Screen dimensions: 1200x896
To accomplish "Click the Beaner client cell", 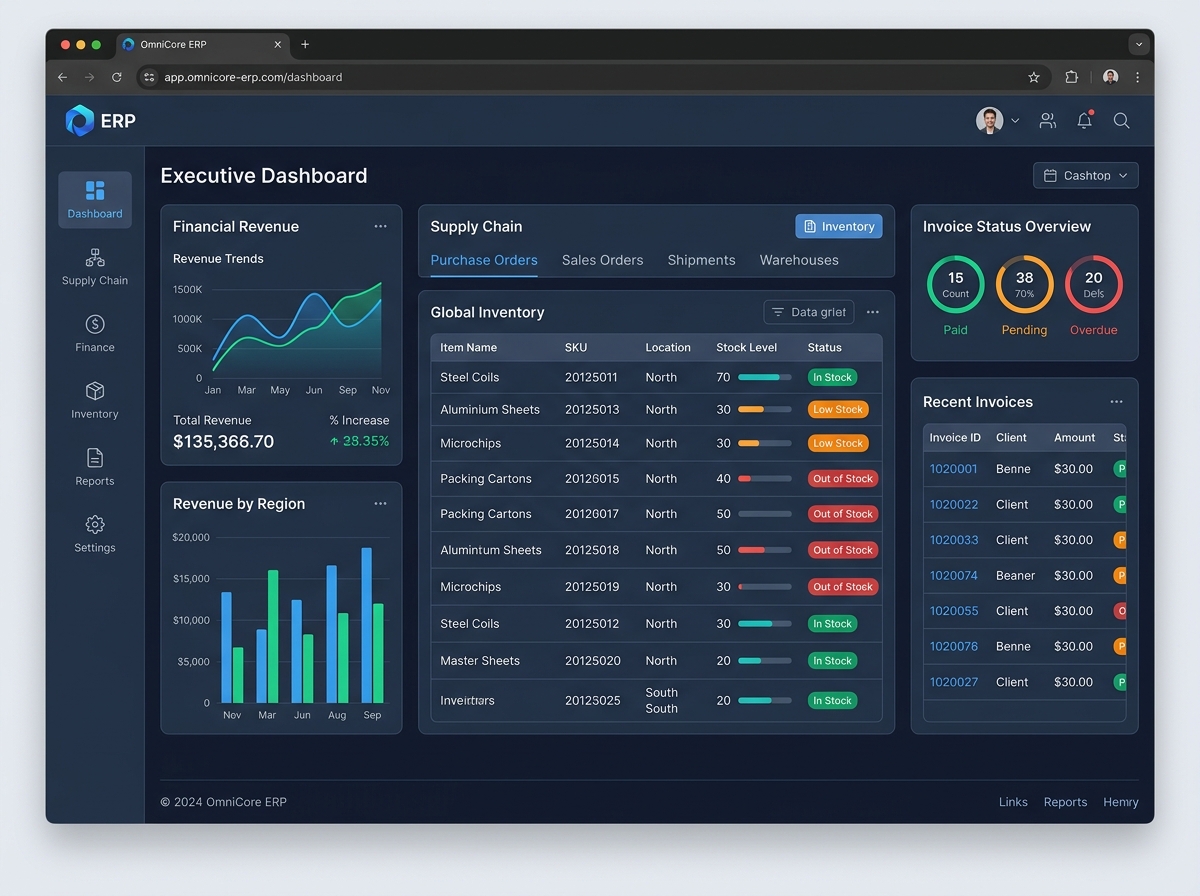I will [x=1016, y=575].
